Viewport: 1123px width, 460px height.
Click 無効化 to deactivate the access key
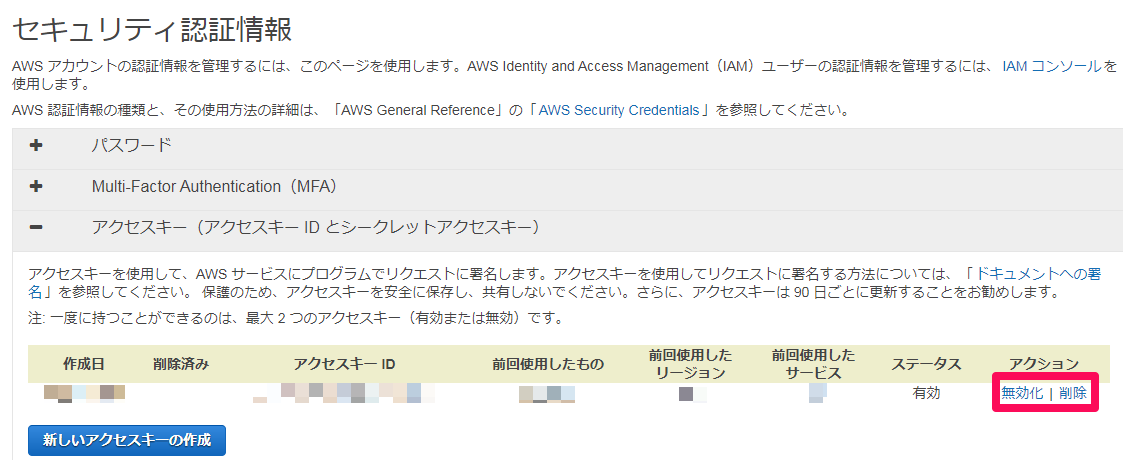click(x=1021, y=393)
